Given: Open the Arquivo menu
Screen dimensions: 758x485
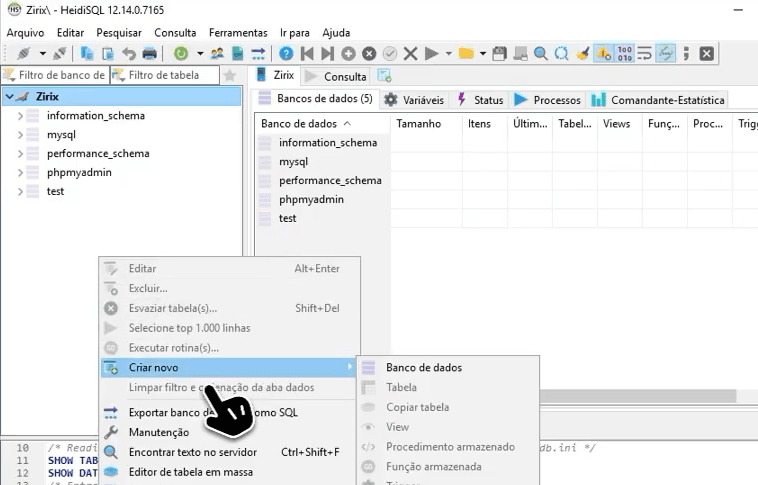Looking at the screenshot, I should point(25,32).
